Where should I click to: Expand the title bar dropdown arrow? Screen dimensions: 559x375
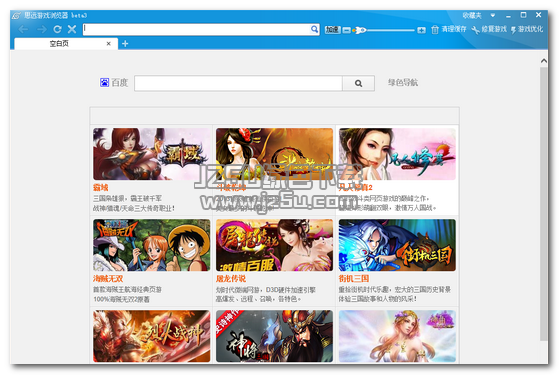click(x=493, y=15)
